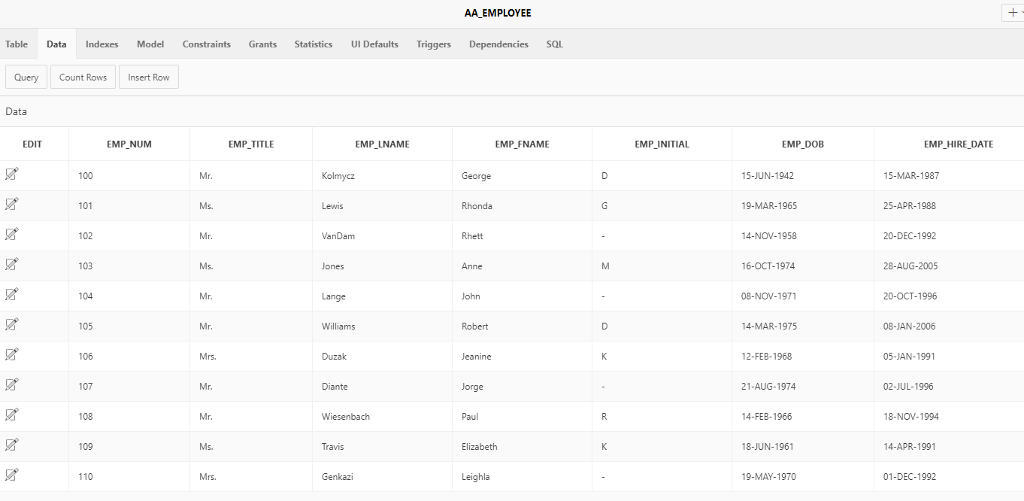
Task: Open the Constraints tab
Action: [206, 44]
